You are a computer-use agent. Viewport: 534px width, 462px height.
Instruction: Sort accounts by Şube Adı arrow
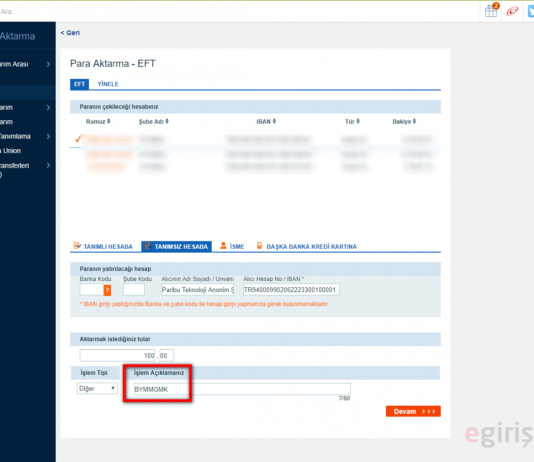[x=167, y=121]
